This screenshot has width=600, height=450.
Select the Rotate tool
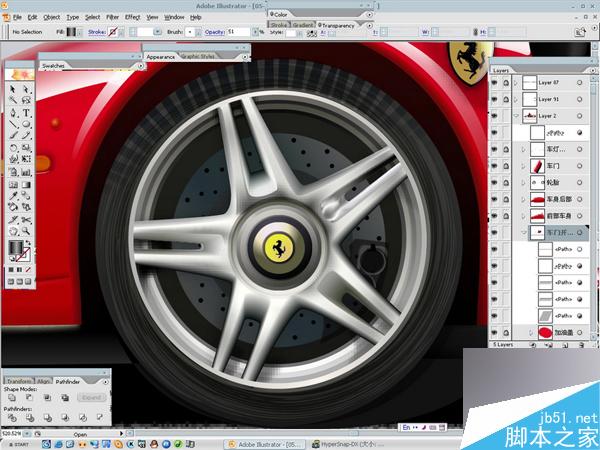(x=13, y=148)
